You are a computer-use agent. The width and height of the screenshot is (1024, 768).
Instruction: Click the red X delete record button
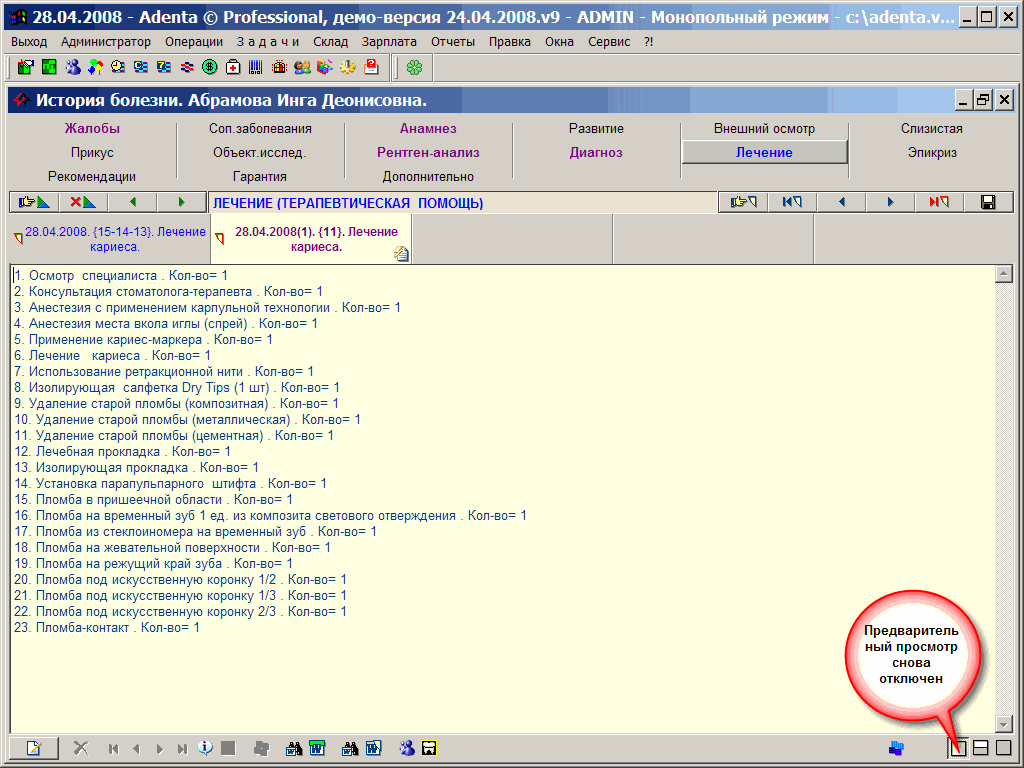(x=83, y=202)
